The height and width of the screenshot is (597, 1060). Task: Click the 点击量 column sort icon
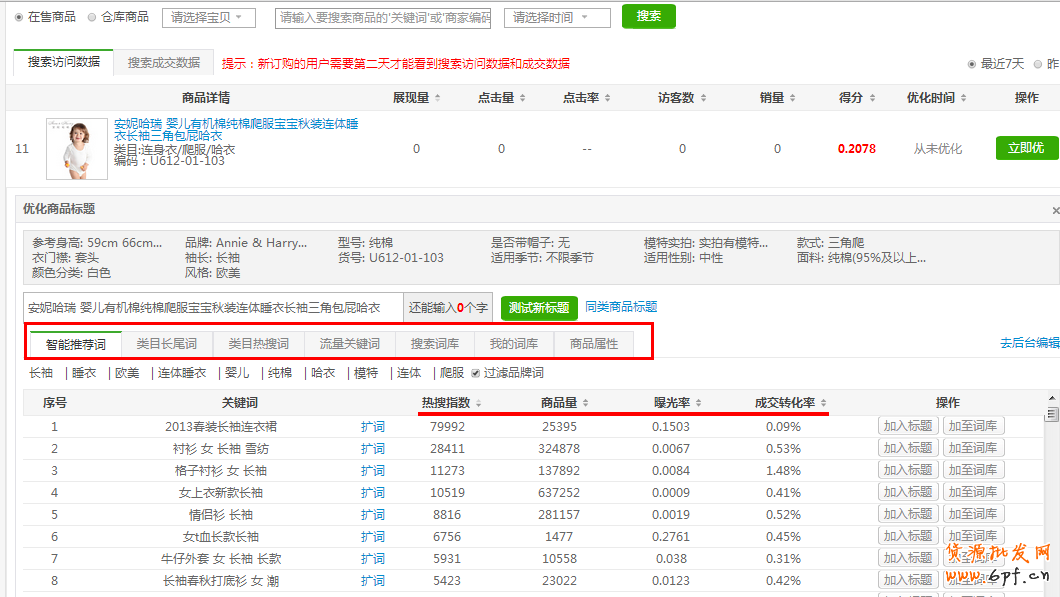pyautogui.click(x=523, y=98)
